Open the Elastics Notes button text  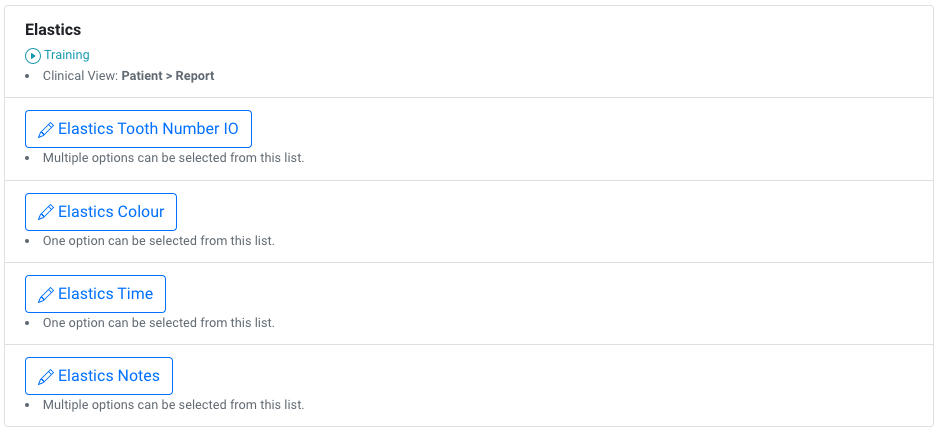(x=109, y=376)
